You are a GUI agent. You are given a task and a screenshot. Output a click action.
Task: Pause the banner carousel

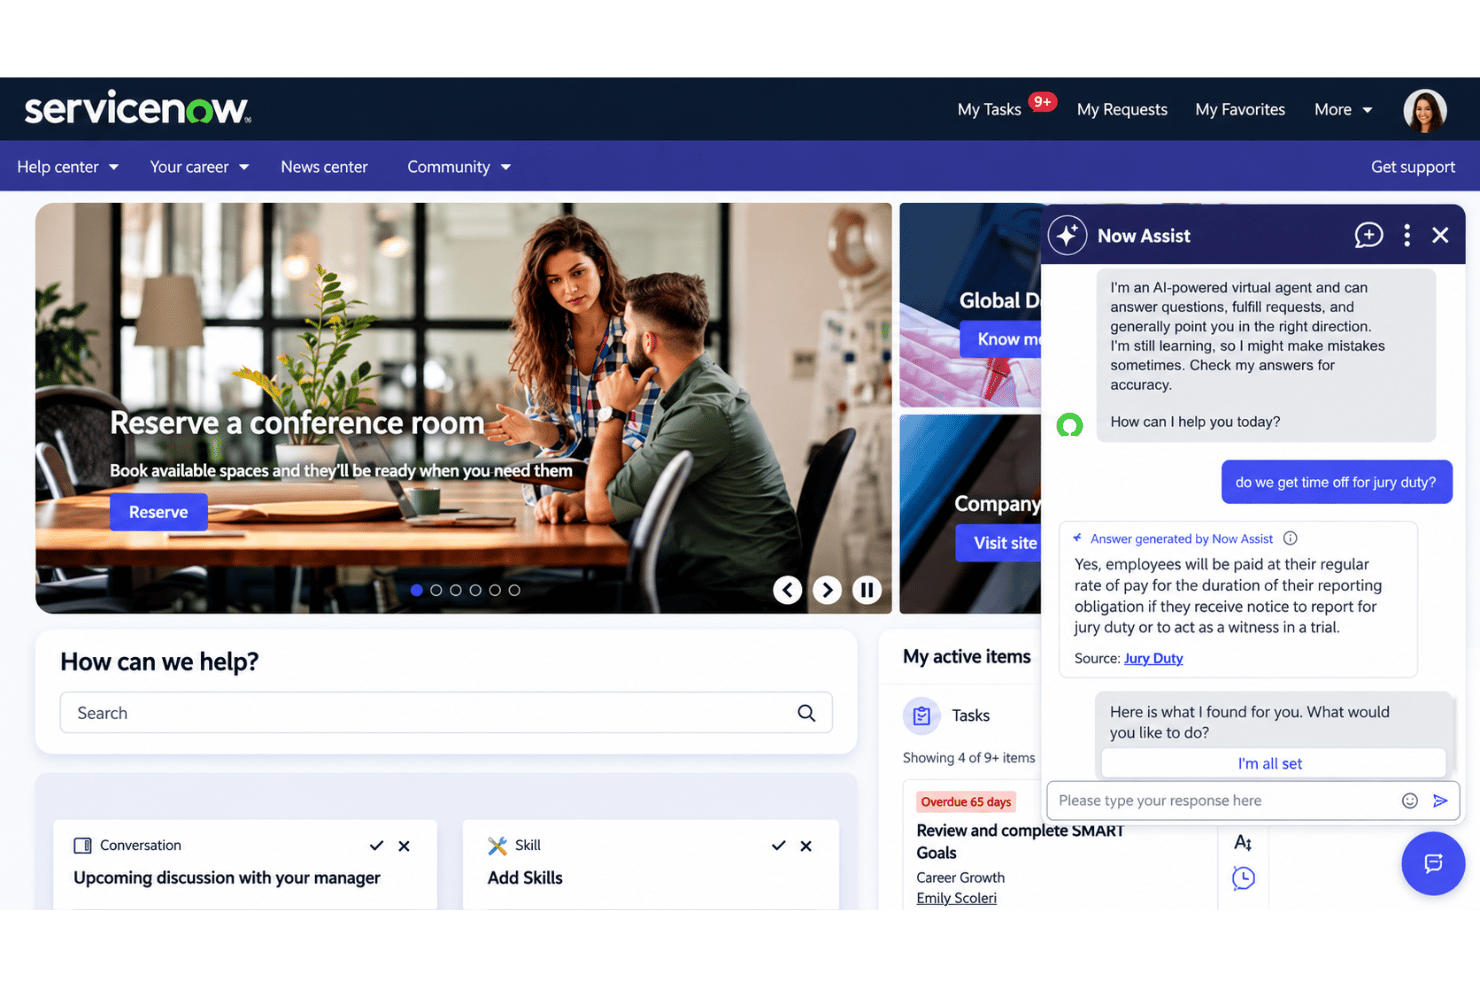(x=867, y=590)
